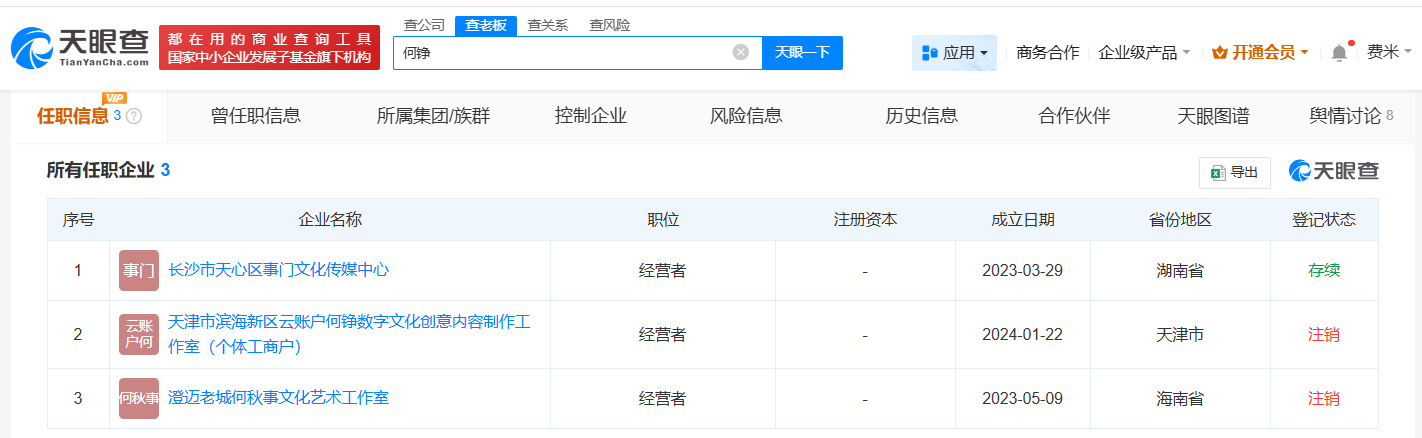Switch to the 查公司 search tab
Screen dimensions: 1422x438
pyautogui.click(x=423, y=25)
